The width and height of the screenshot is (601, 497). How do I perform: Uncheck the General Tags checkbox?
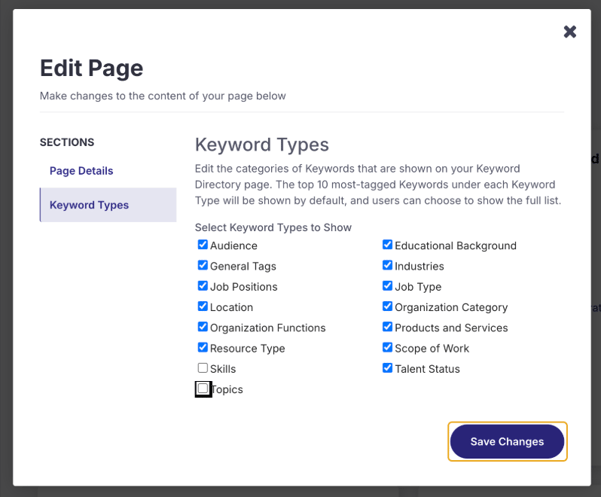tap(203, 265)
